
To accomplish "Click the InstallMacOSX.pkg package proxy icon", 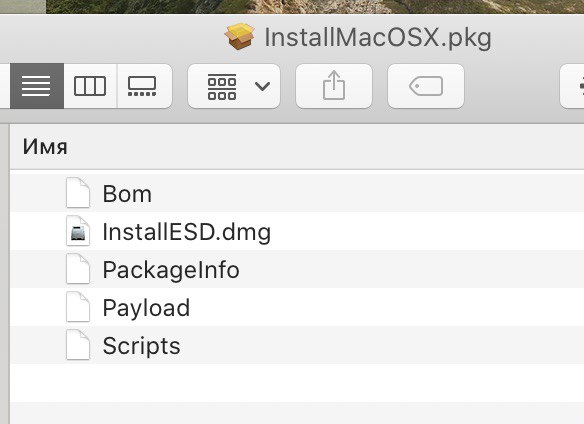I will (240, 37).
